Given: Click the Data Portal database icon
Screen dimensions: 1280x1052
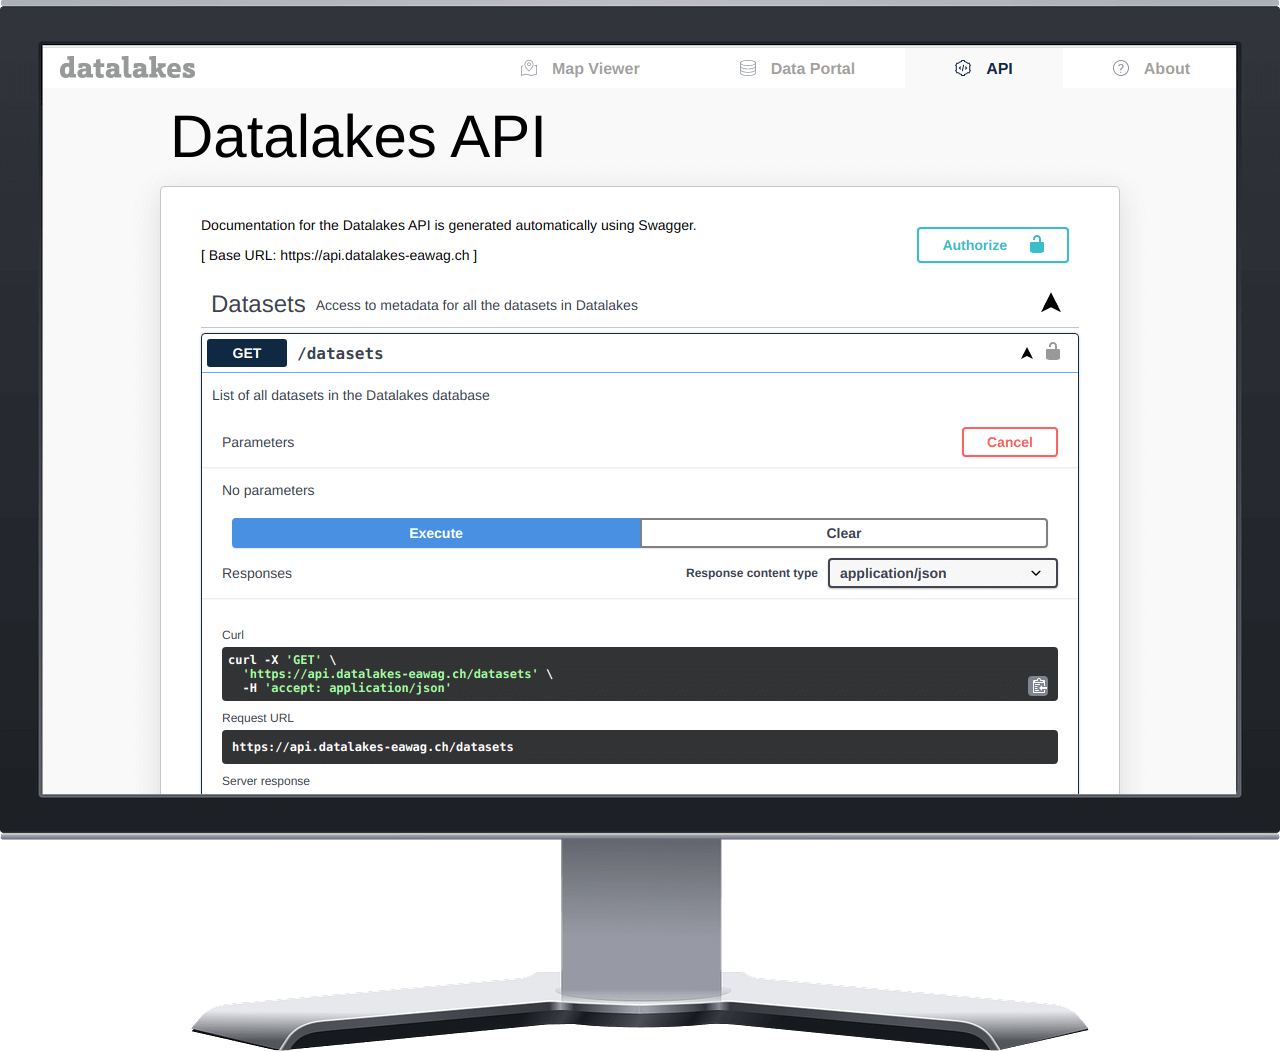Looking at the screenshot, I should click(x=748, y=68).
